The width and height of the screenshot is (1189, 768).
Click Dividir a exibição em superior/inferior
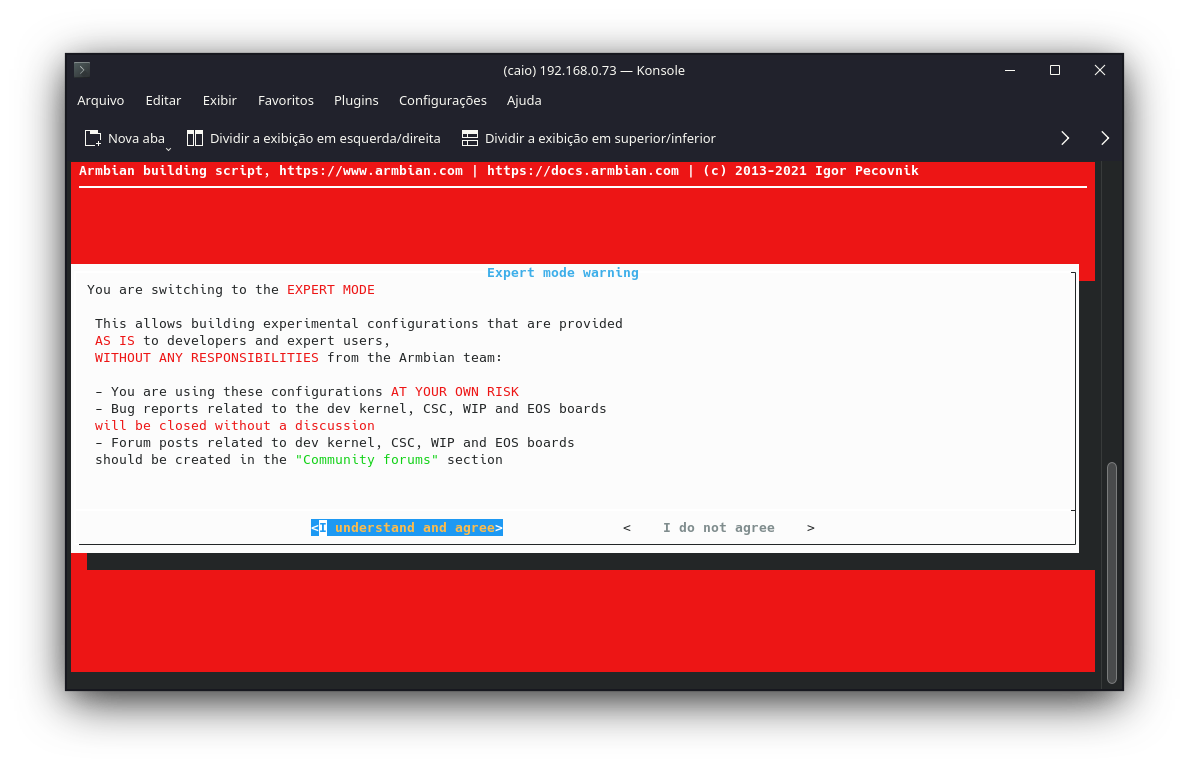point(588,138)
